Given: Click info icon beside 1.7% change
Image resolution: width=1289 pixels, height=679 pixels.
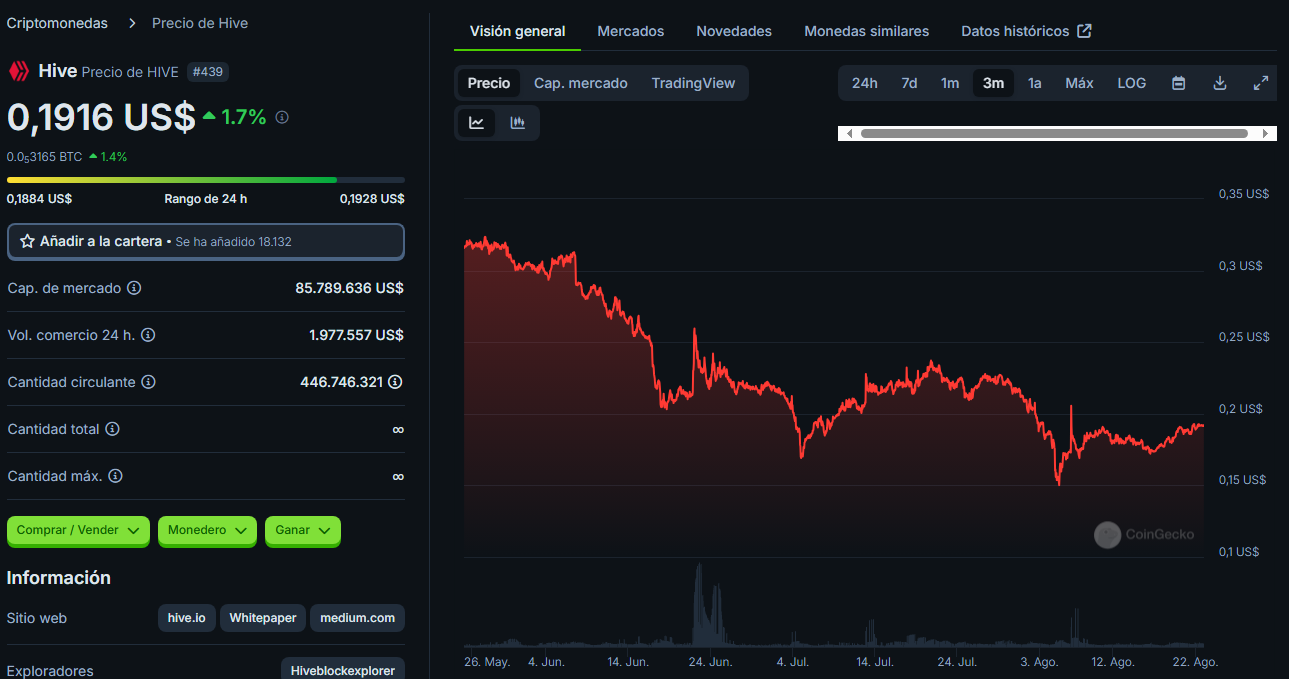Looking at the screenshot, I should pyautogui.click(x=282, y=117).
